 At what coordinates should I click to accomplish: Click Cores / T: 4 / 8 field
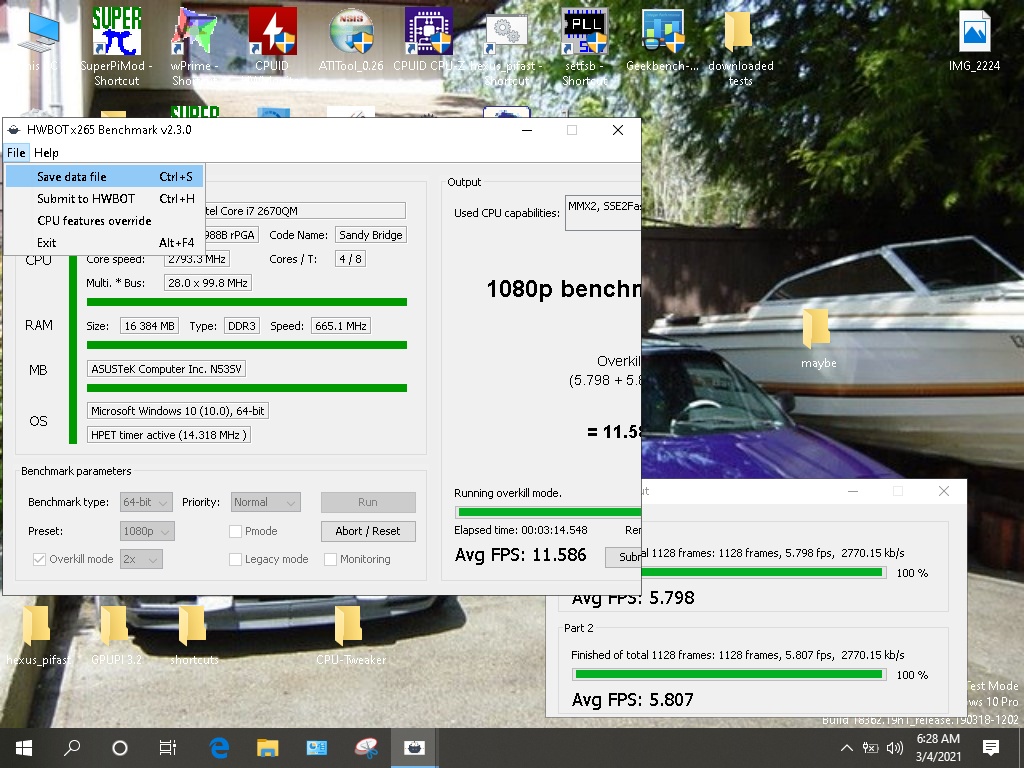pos(350,259)
